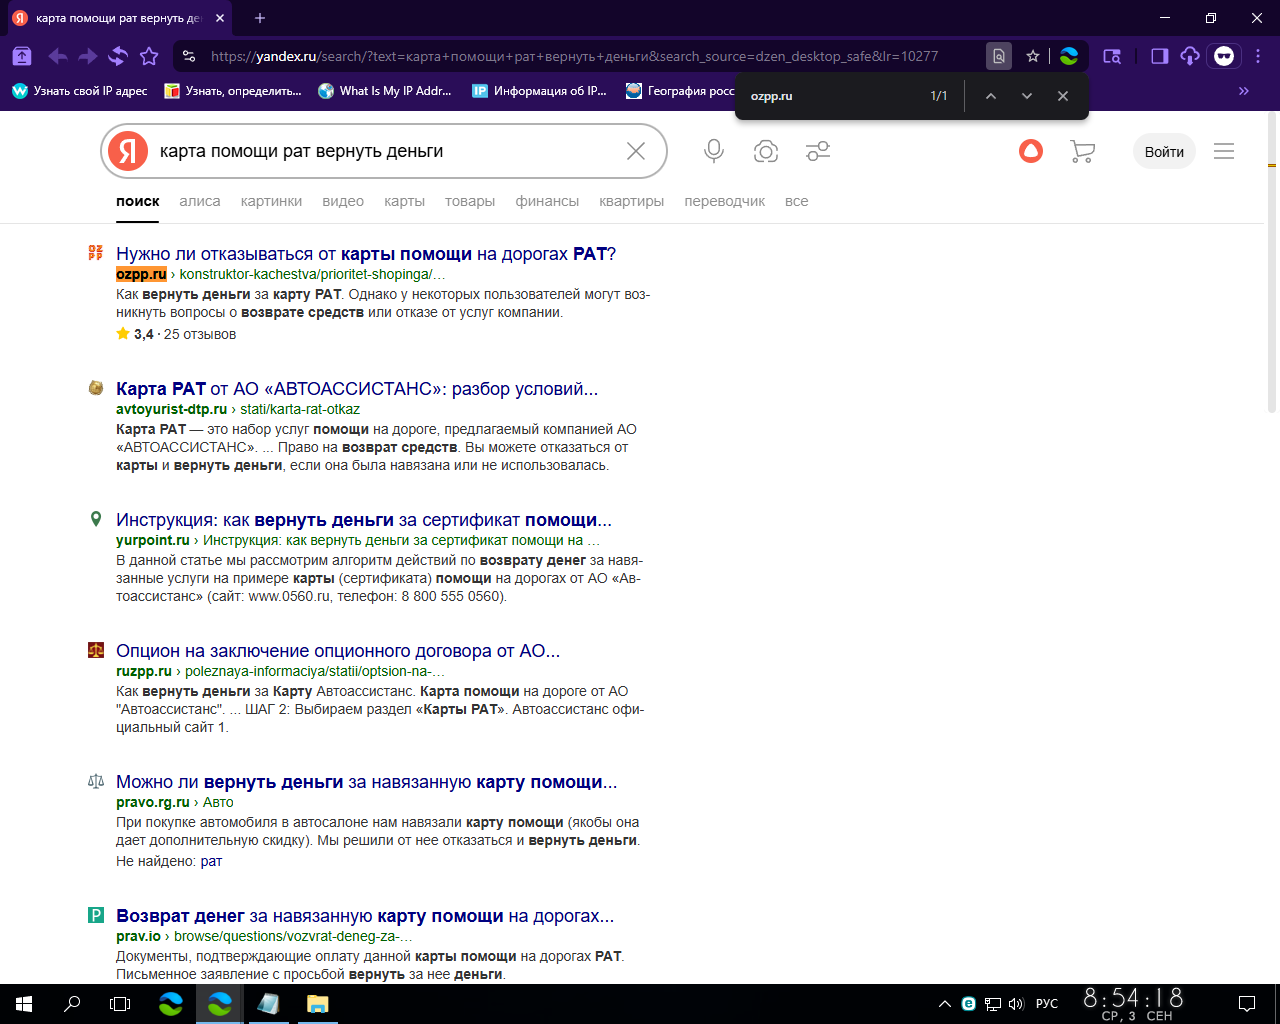
Task: Open the notification center icon
Action: 1247,1004
